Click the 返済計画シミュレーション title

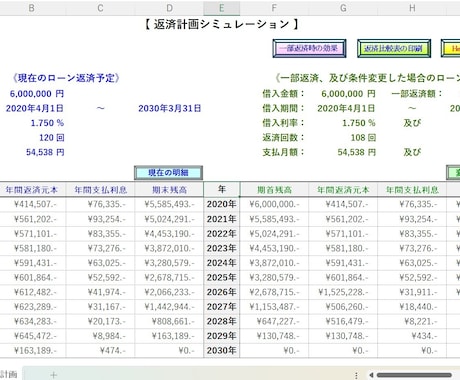tap(222, 24)
